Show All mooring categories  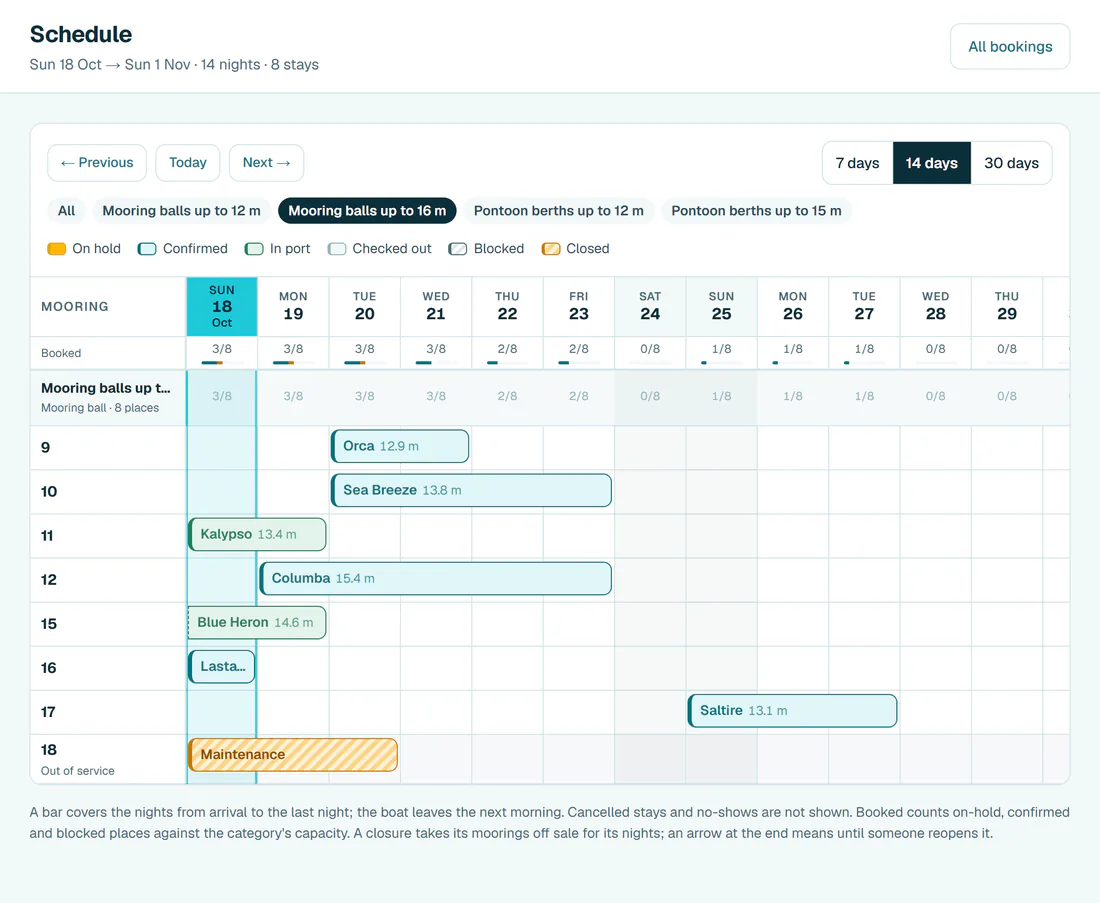pos(67,210)
